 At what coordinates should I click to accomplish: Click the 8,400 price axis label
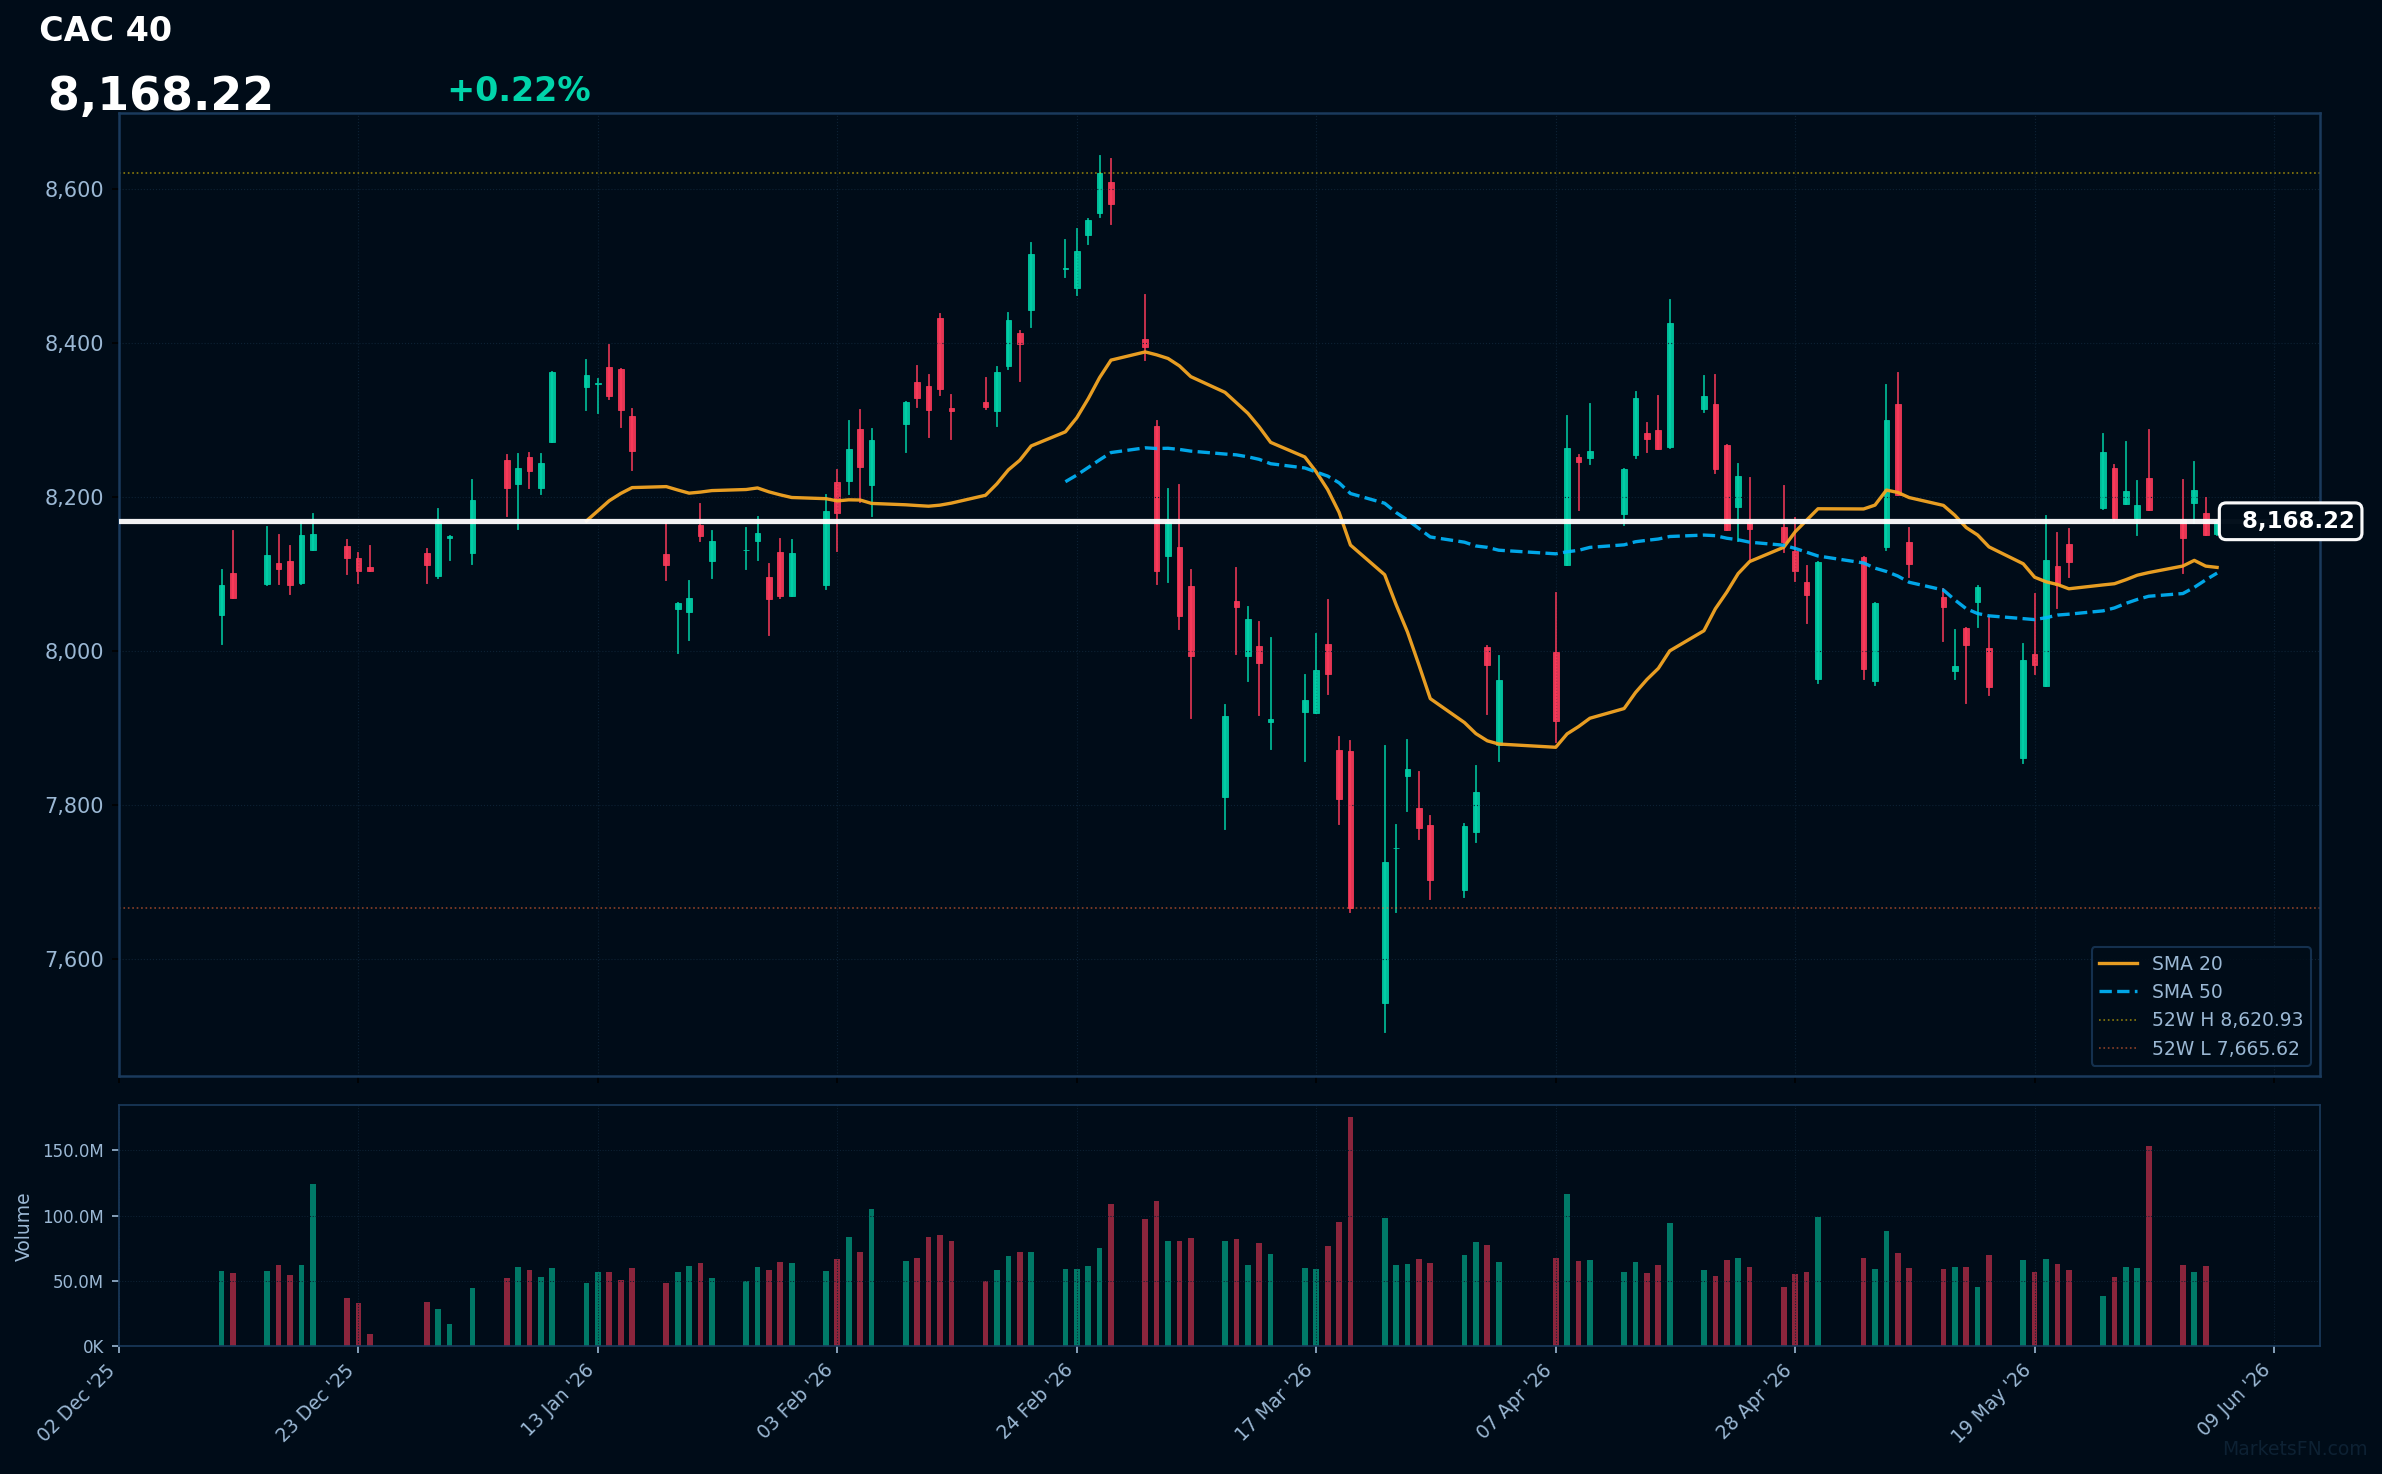point(74,344)
